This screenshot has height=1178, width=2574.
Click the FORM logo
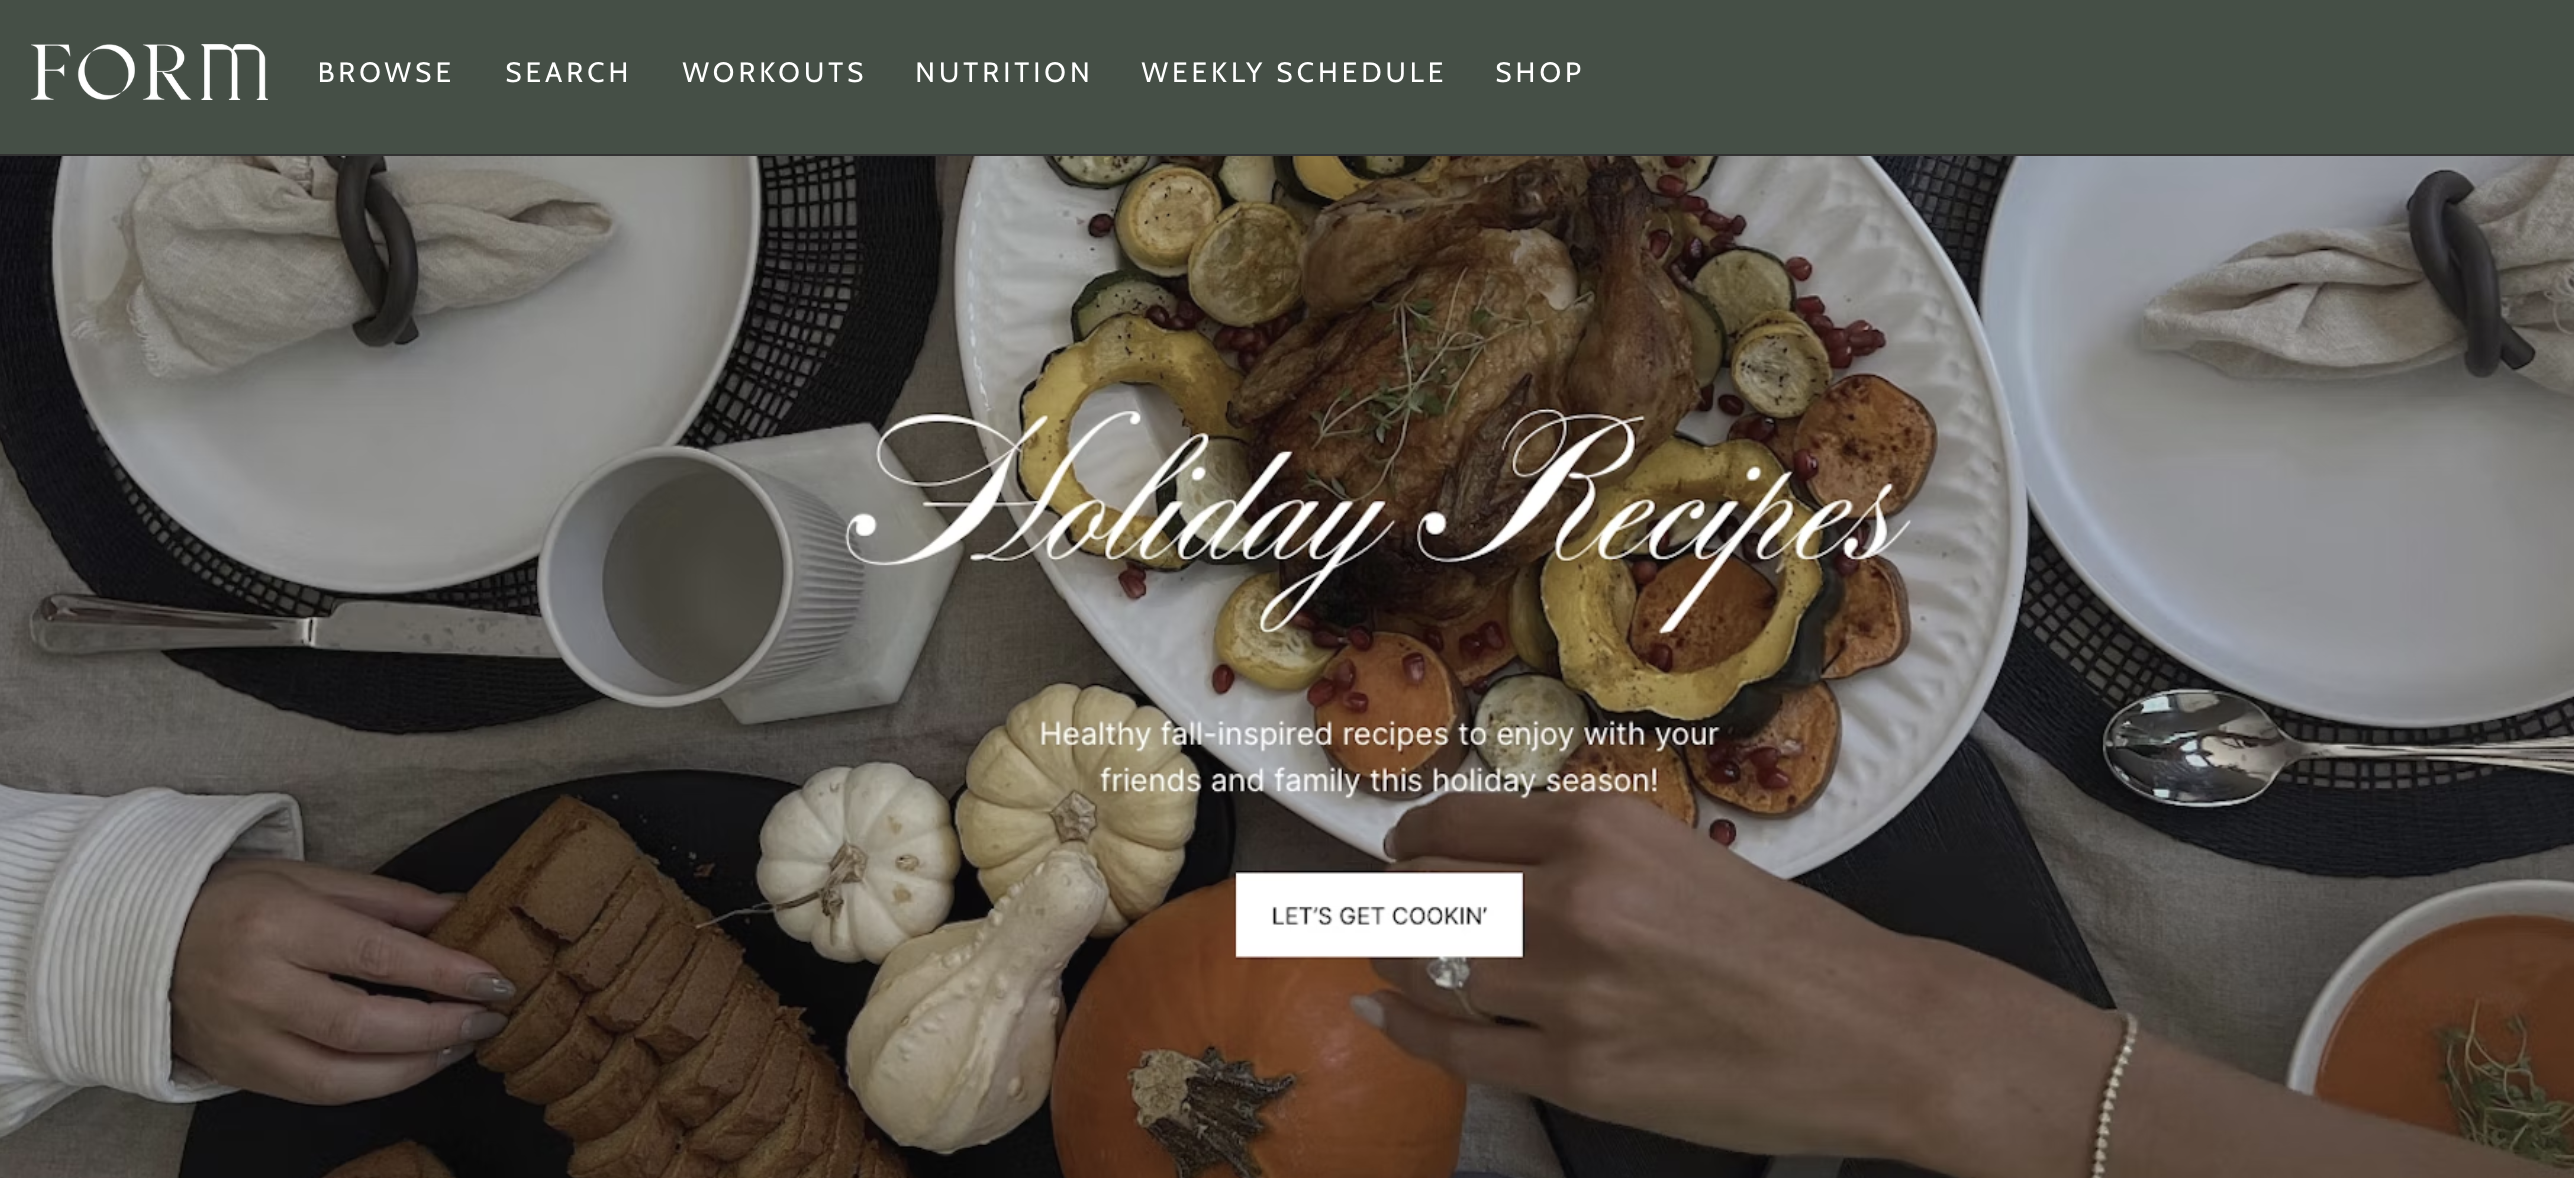tap(149, 72)
